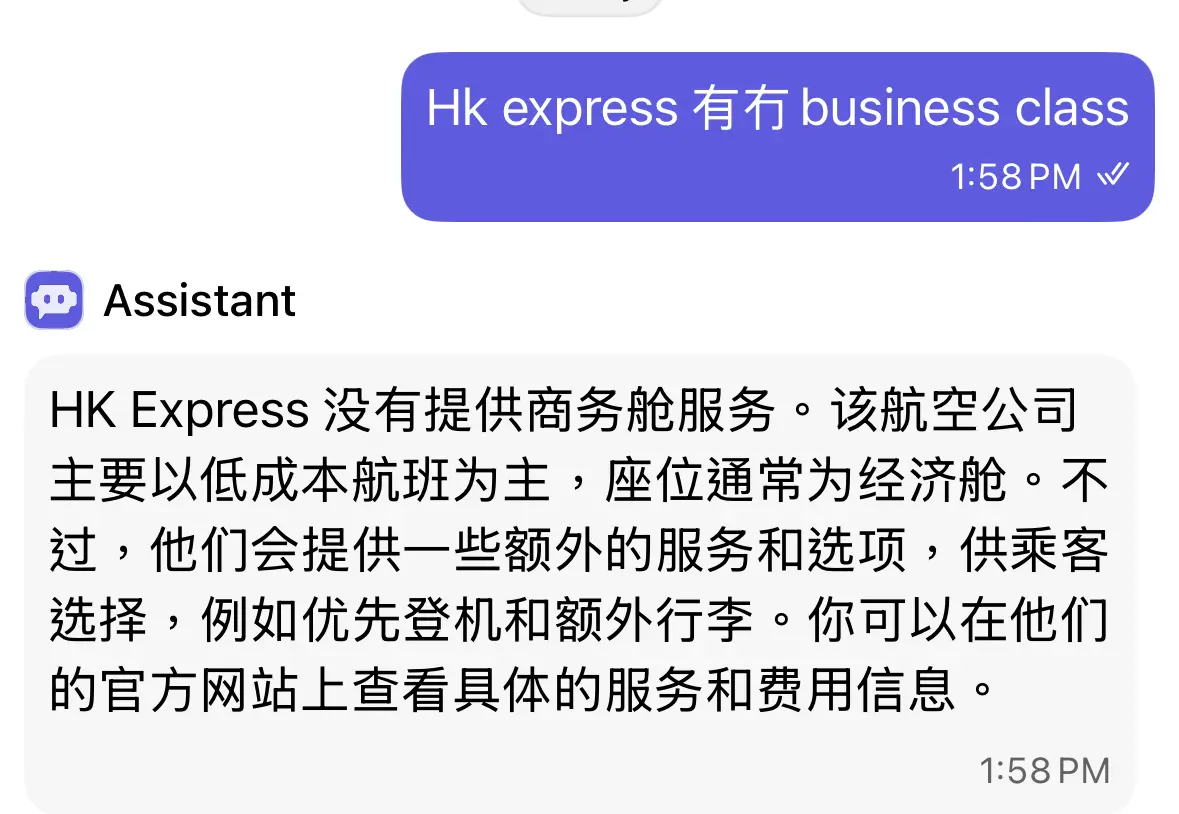This screenshot has height=814, width=1179.
Task: Click the words "business class" in sent message
Action: pyautogui.click(x=965, y=108)
